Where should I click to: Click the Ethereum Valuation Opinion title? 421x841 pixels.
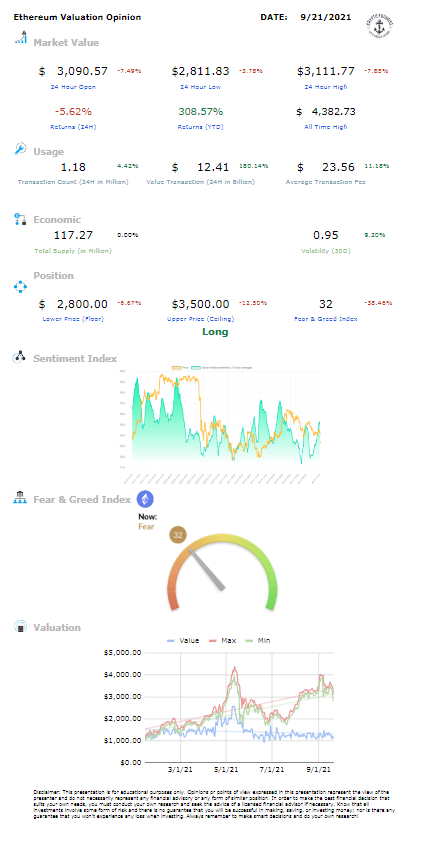(77, 17)
